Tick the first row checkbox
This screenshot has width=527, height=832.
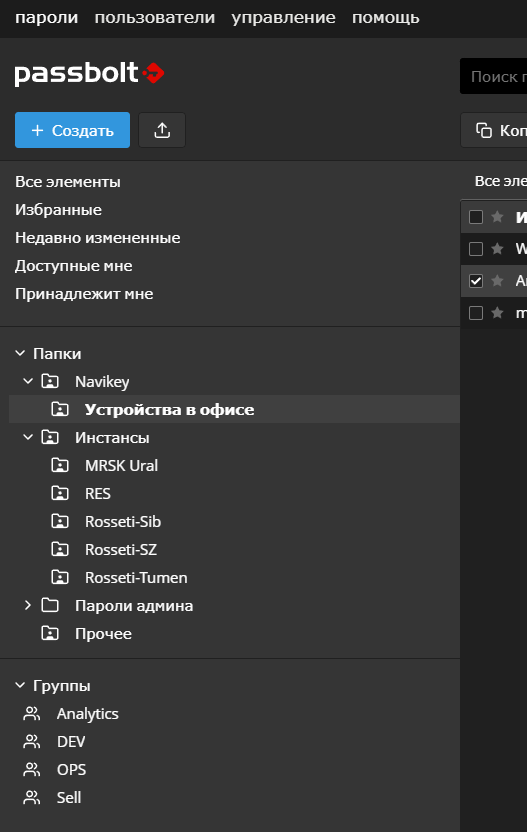476,216
